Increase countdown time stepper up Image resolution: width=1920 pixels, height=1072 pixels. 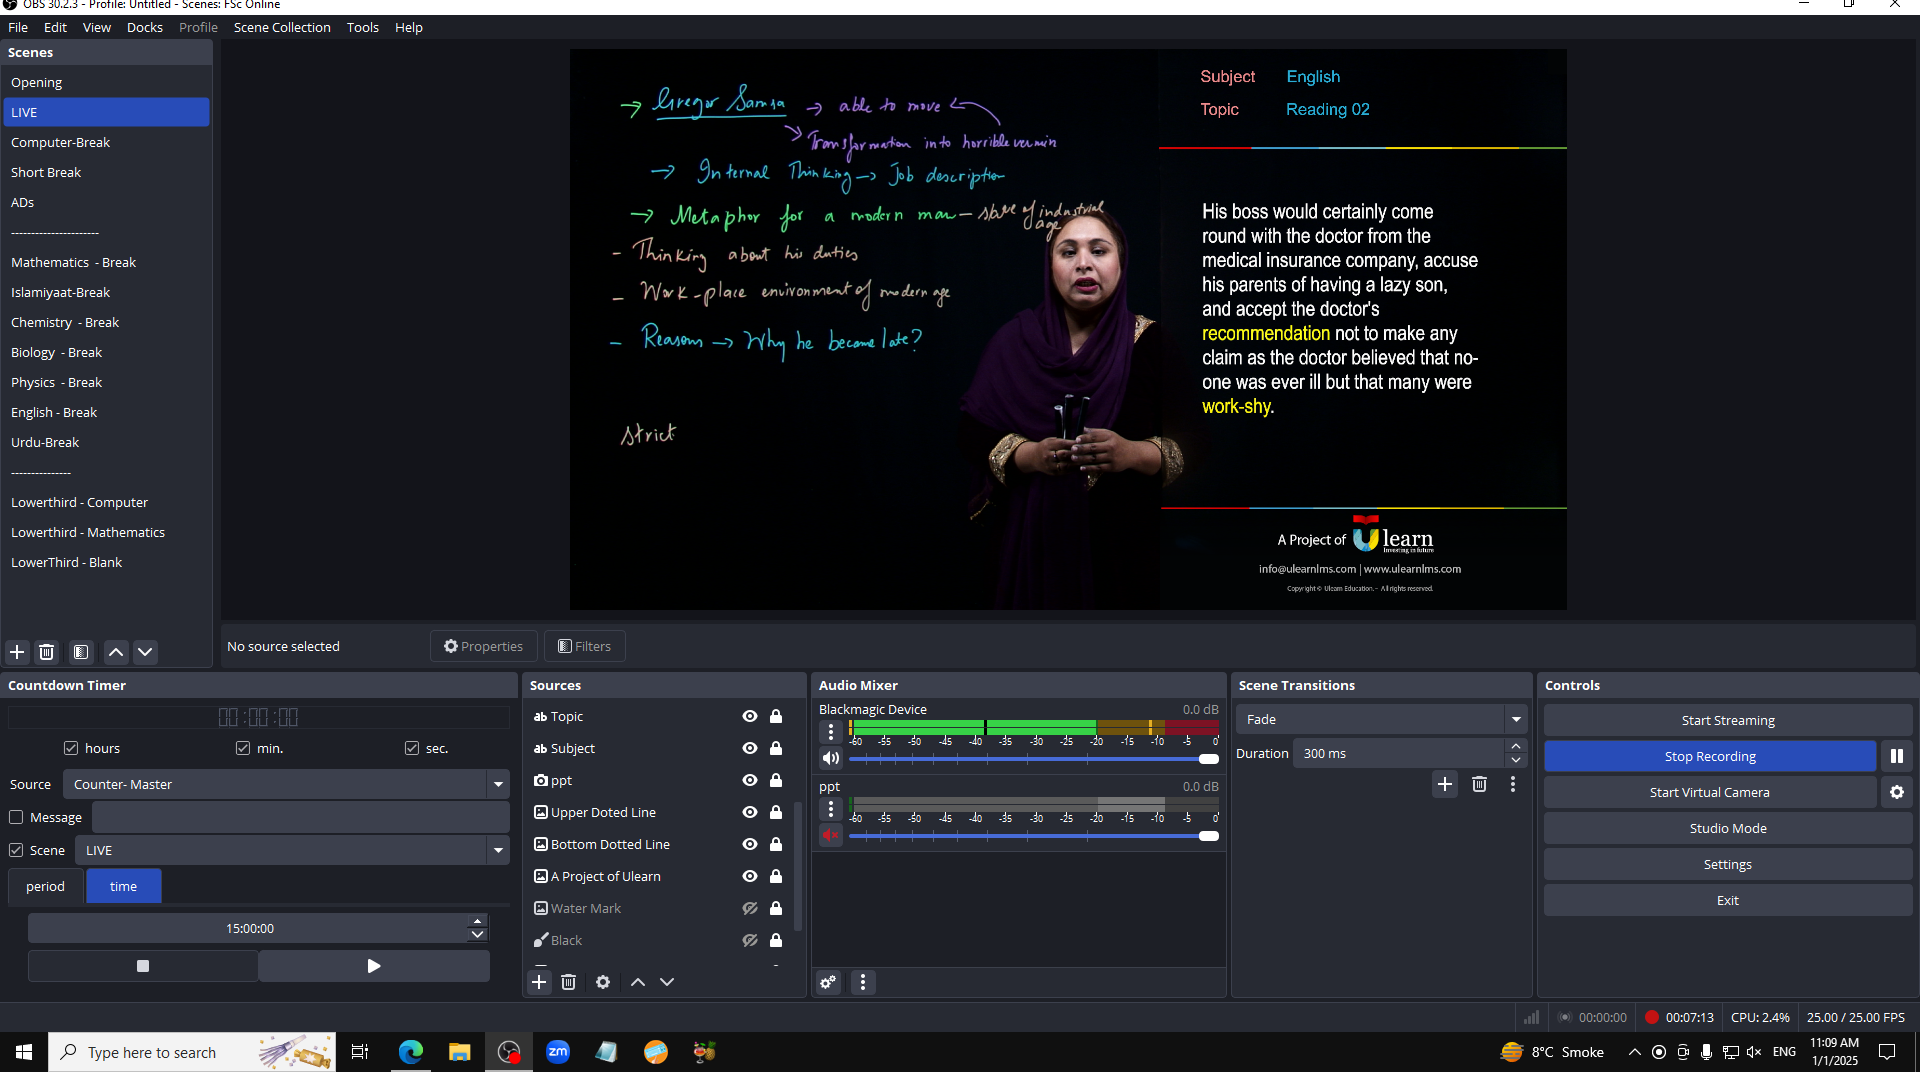coord(478,921)
